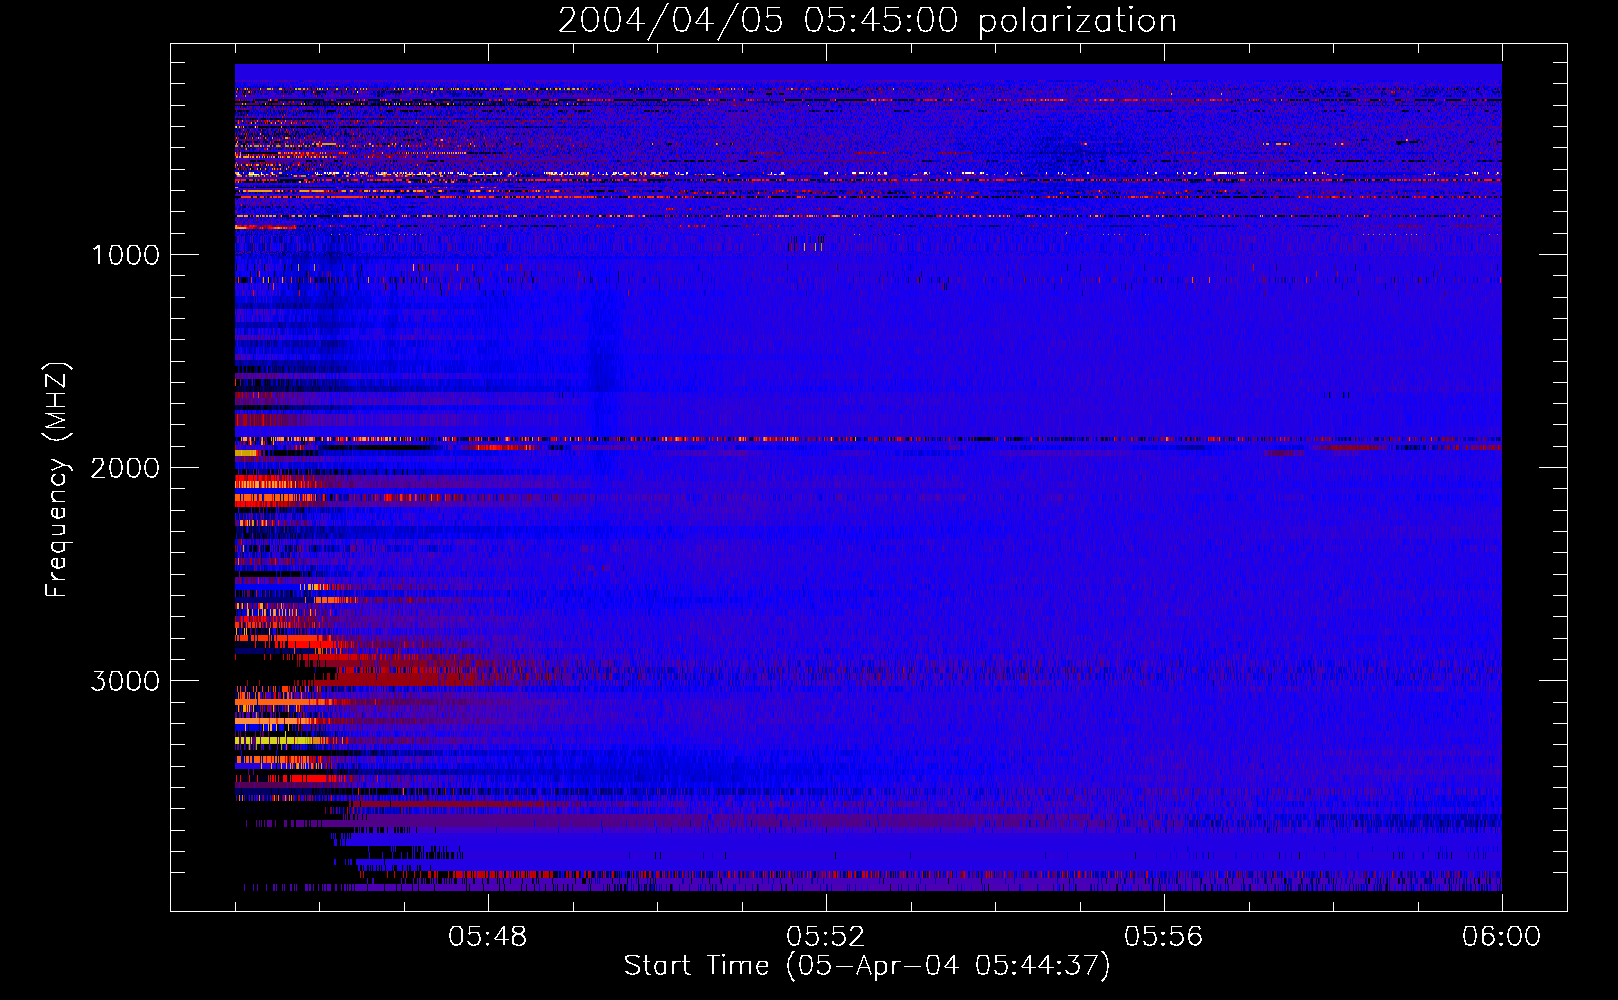Click the 'Start Time (05-Apr-04 05:44:37)' axis label
Screen dimensions: 1618x1000
point(867,966)
